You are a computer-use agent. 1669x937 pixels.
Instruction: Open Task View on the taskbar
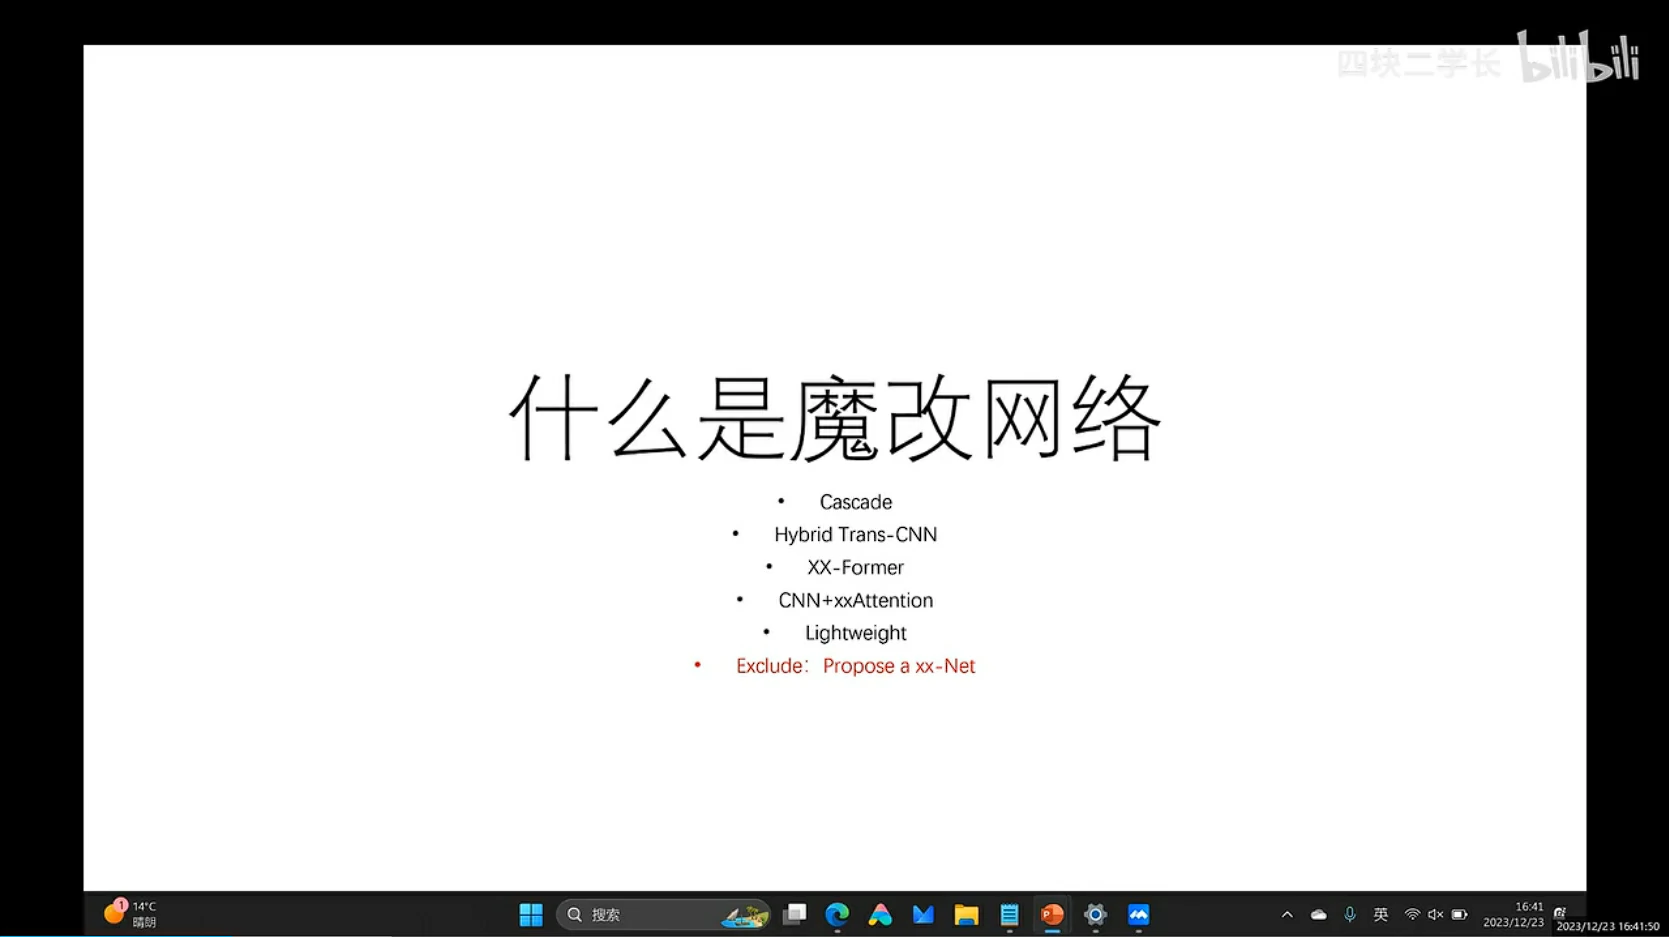click(x=795, y=914)
